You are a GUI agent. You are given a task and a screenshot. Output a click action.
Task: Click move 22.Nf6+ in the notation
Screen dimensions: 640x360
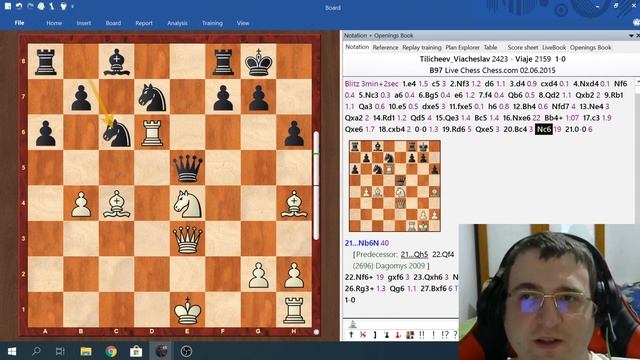(x=359, y=277)
